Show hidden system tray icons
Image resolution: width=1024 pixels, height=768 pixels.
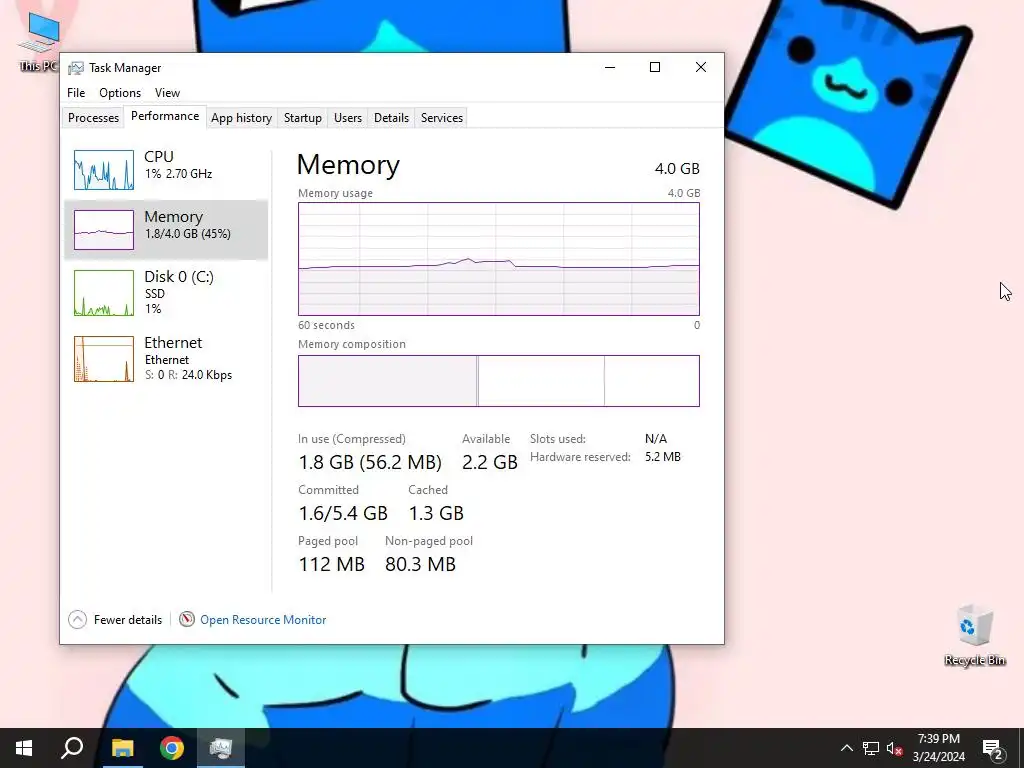pyautogui.click(x=846, y=748)
